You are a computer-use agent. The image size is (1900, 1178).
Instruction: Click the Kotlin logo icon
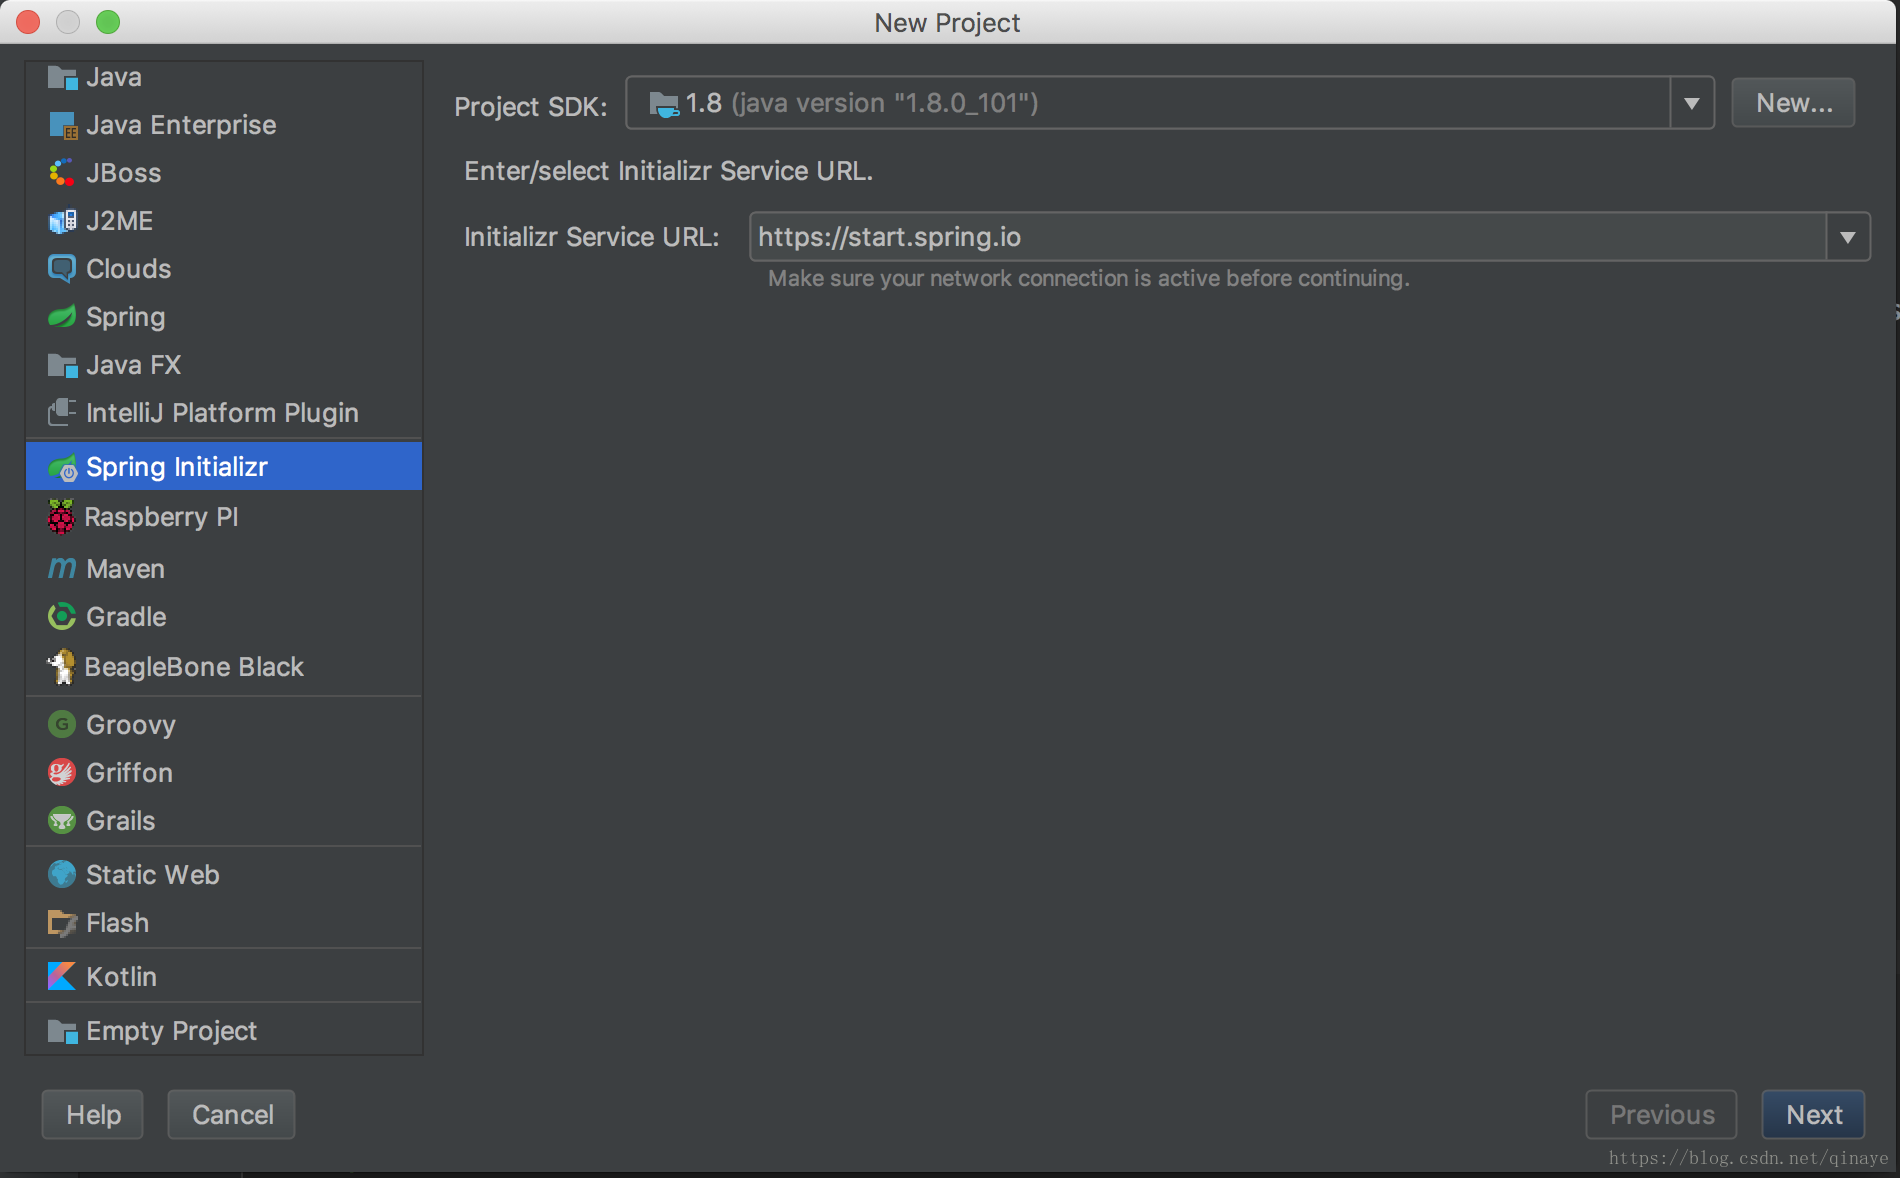coord(62,976)
